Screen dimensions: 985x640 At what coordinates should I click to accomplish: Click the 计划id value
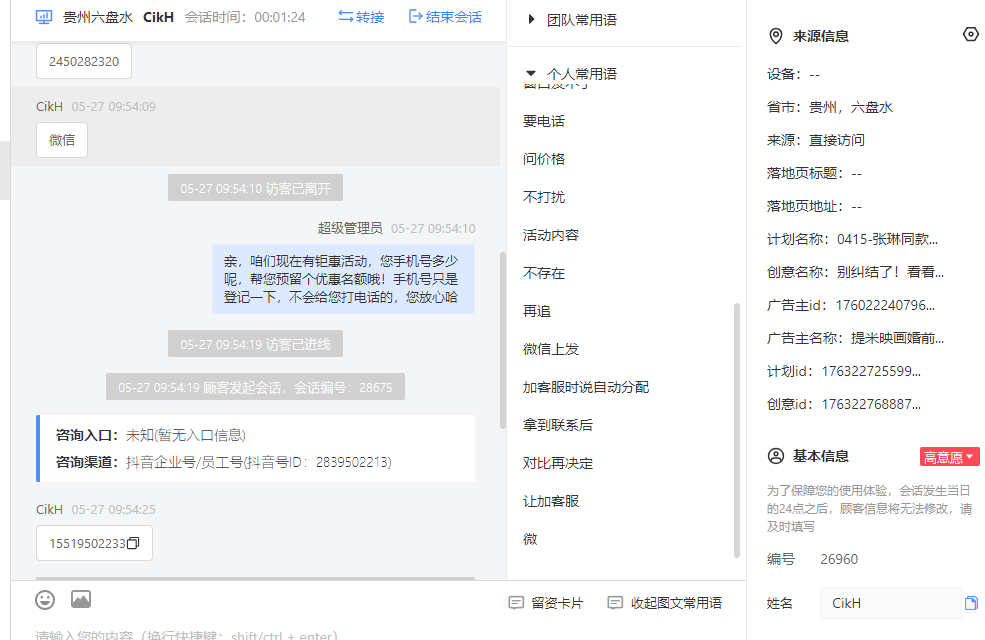871,371
